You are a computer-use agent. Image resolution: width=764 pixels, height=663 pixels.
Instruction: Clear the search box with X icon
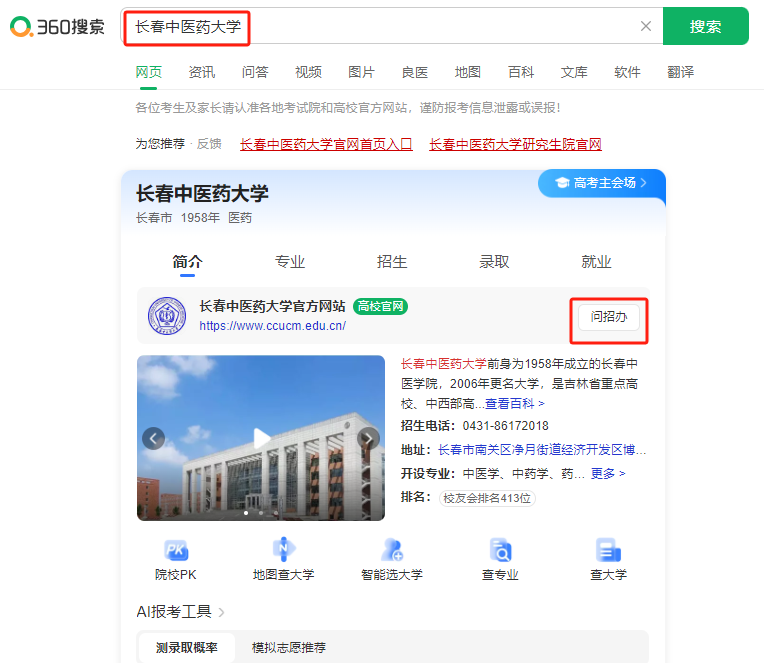(x=645, y=26)
